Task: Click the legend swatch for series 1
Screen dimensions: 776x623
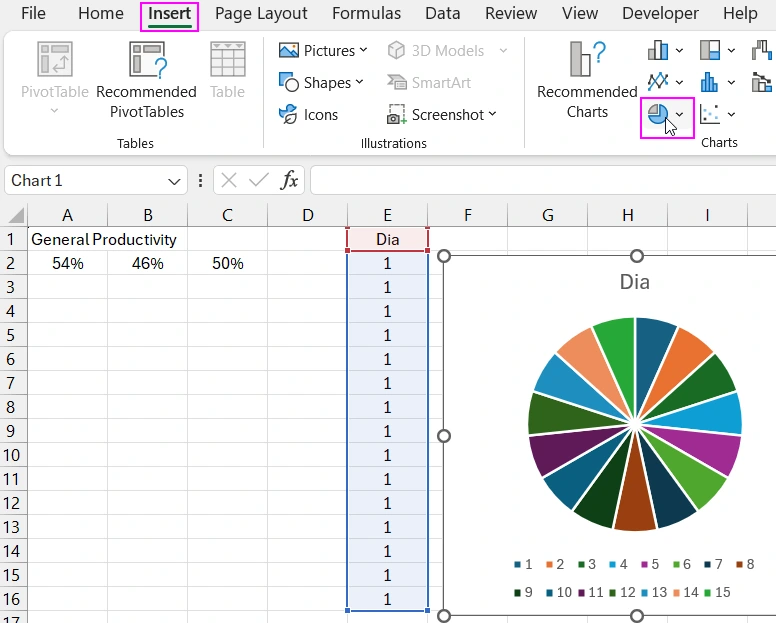Action: coord(518,565)
